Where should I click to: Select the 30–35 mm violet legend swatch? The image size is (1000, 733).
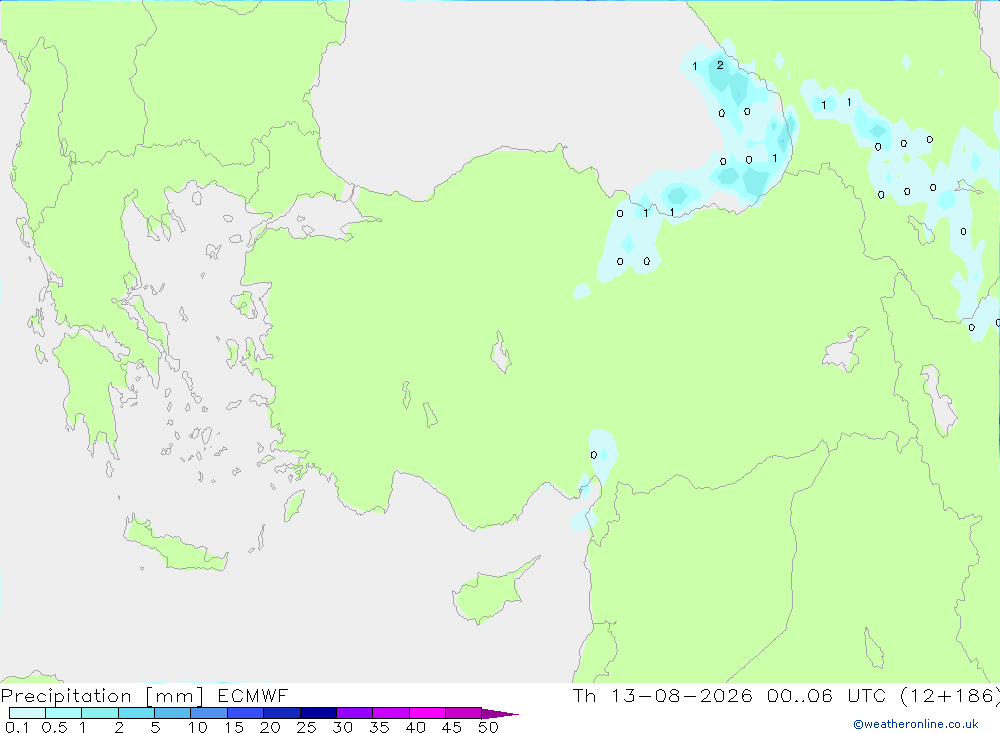pyautogui.click(x=355, y=713)
